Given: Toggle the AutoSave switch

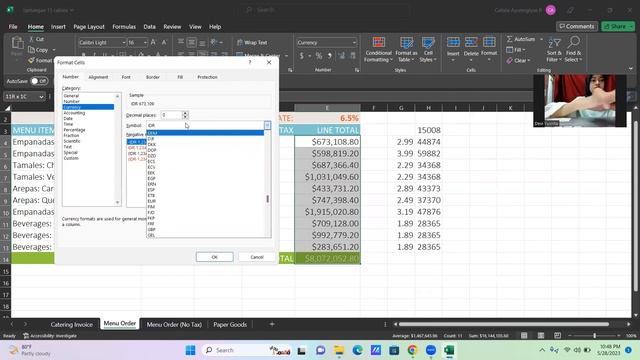Looking at the screenshot, I should tap(39, 81).
